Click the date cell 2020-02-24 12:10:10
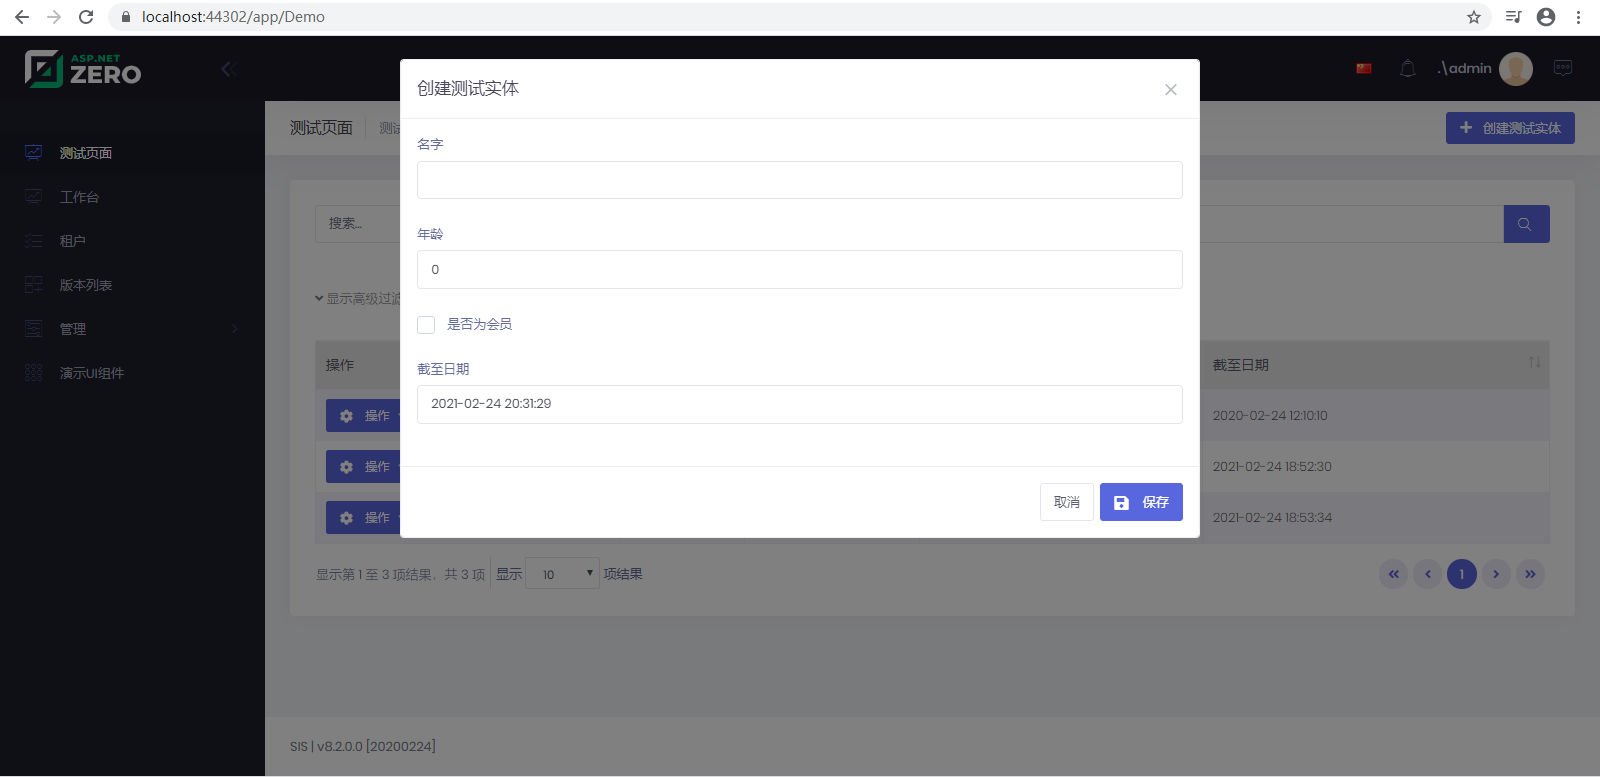 coord(1270,416)
